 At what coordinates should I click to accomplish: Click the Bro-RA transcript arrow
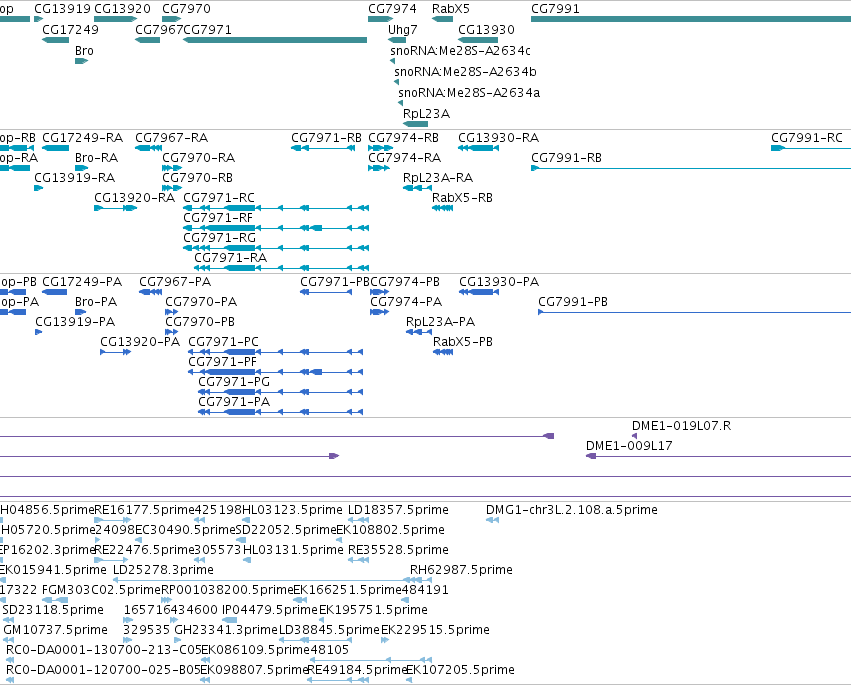click(81, 168)
